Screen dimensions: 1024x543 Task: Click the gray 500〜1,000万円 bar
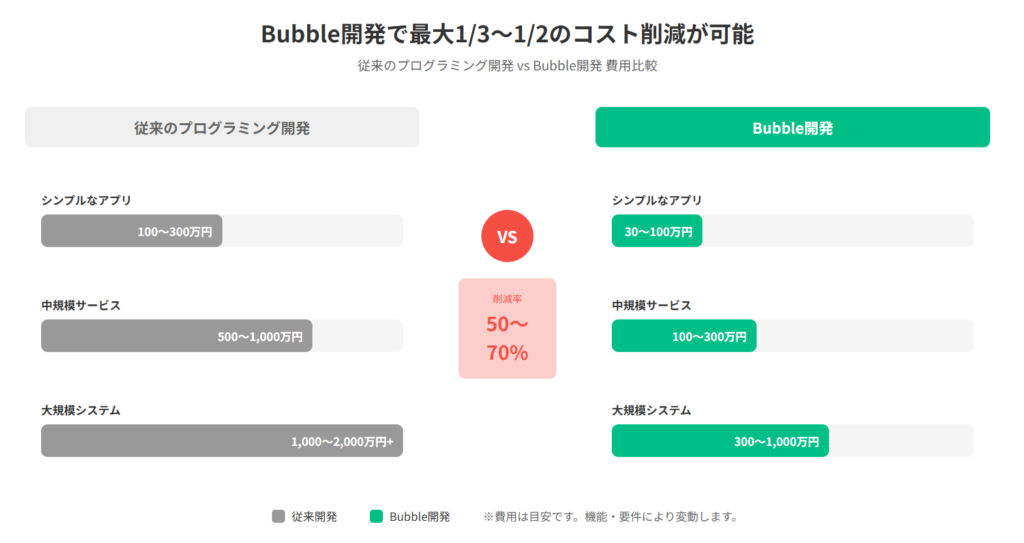177,336
